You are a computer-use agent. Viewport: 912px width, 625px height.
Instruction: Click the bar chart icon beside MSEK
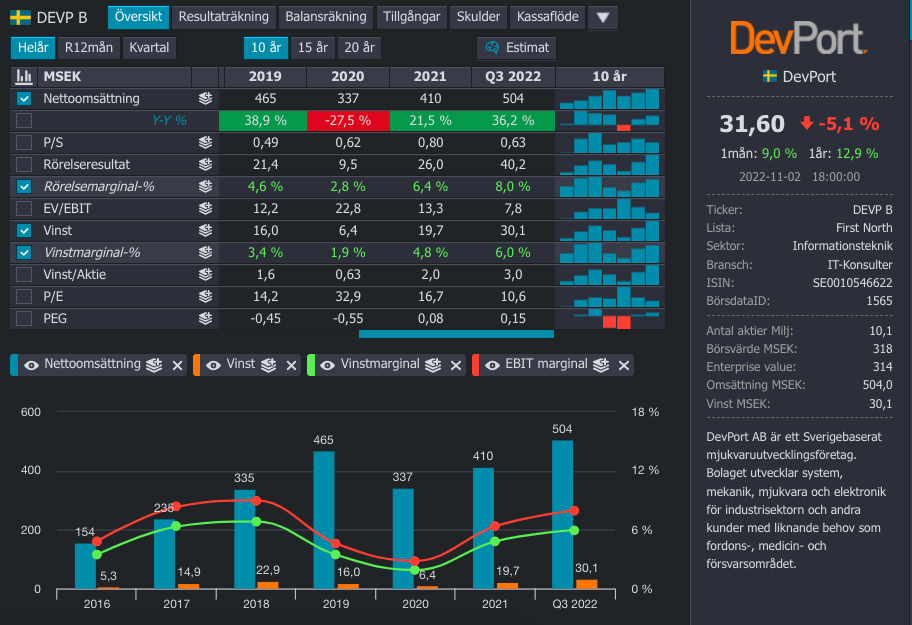24,77
